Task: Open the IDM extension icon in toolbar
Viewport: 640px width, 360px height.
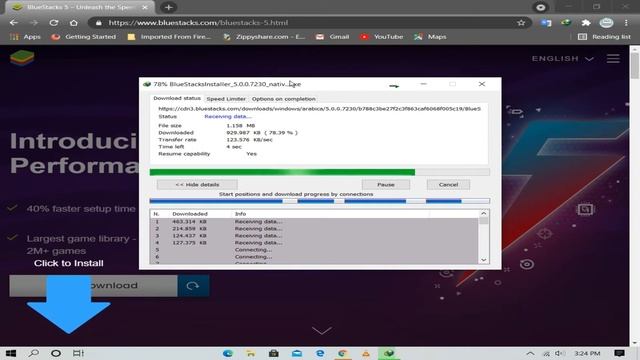Action: pyautogui.click(x=566, y=23)
